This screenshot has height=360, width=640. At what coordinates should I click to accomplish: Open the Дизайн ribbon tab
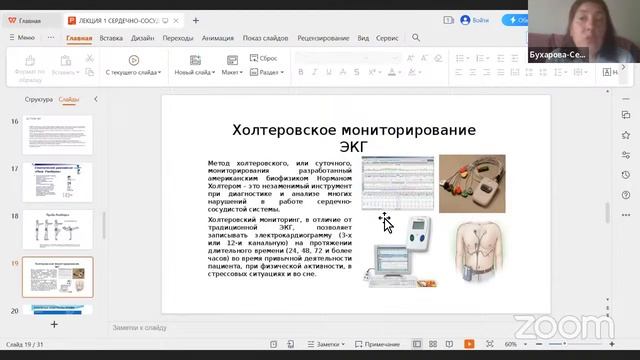click(142, 38)
